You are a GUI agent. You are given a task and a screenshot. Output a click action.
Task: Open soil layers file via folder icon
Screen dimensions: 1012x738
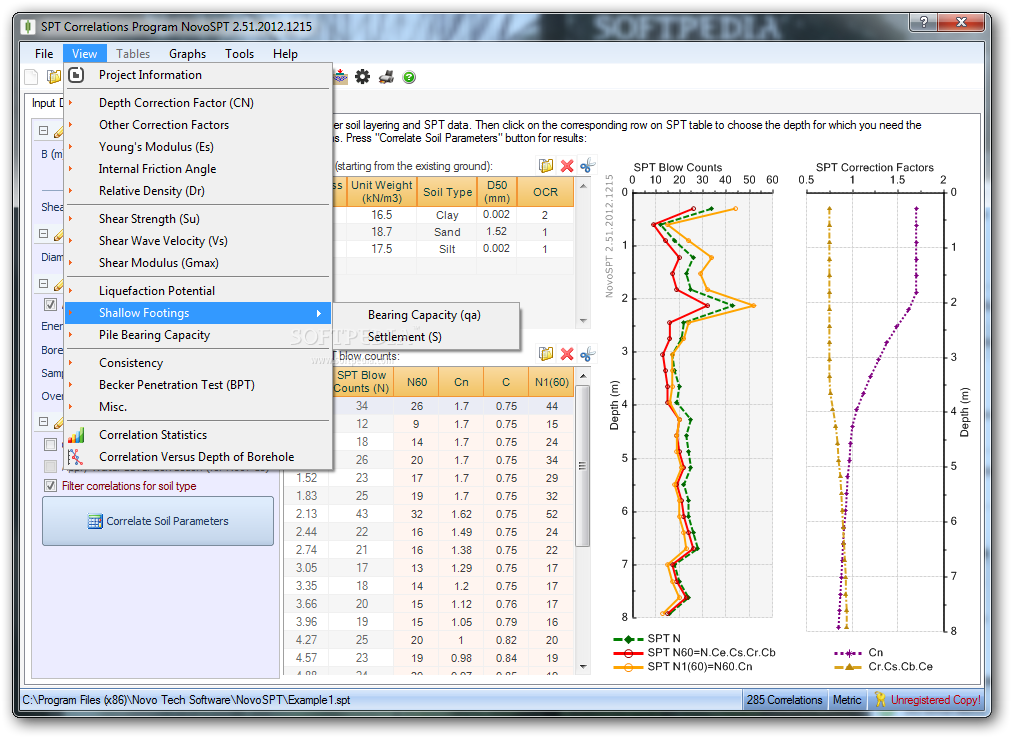[x=546, y=166]
